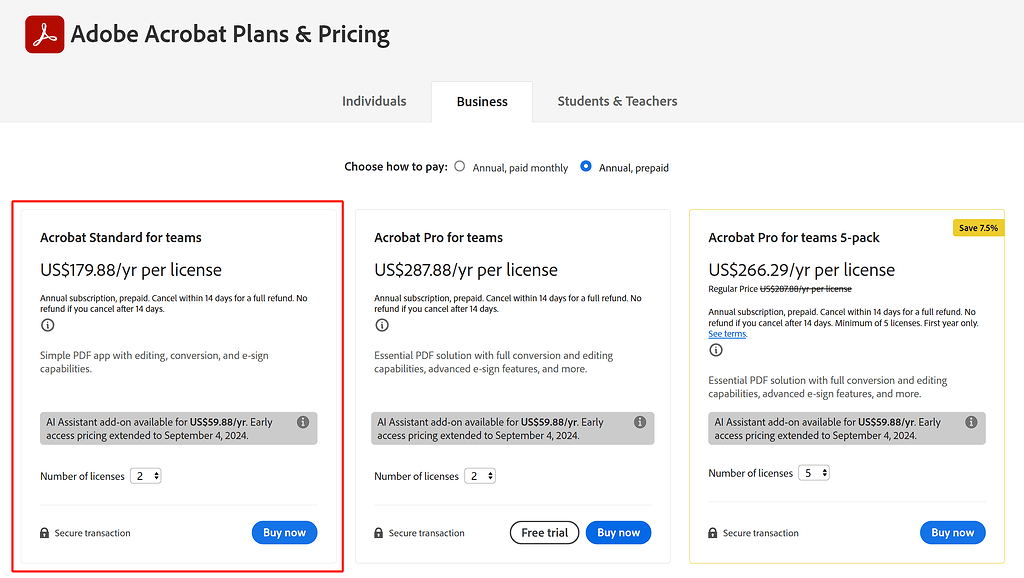This screenshot has width=1024, height=578.
Task: Start Free trial of Acrobat Pro for teams
Action: 545,533
